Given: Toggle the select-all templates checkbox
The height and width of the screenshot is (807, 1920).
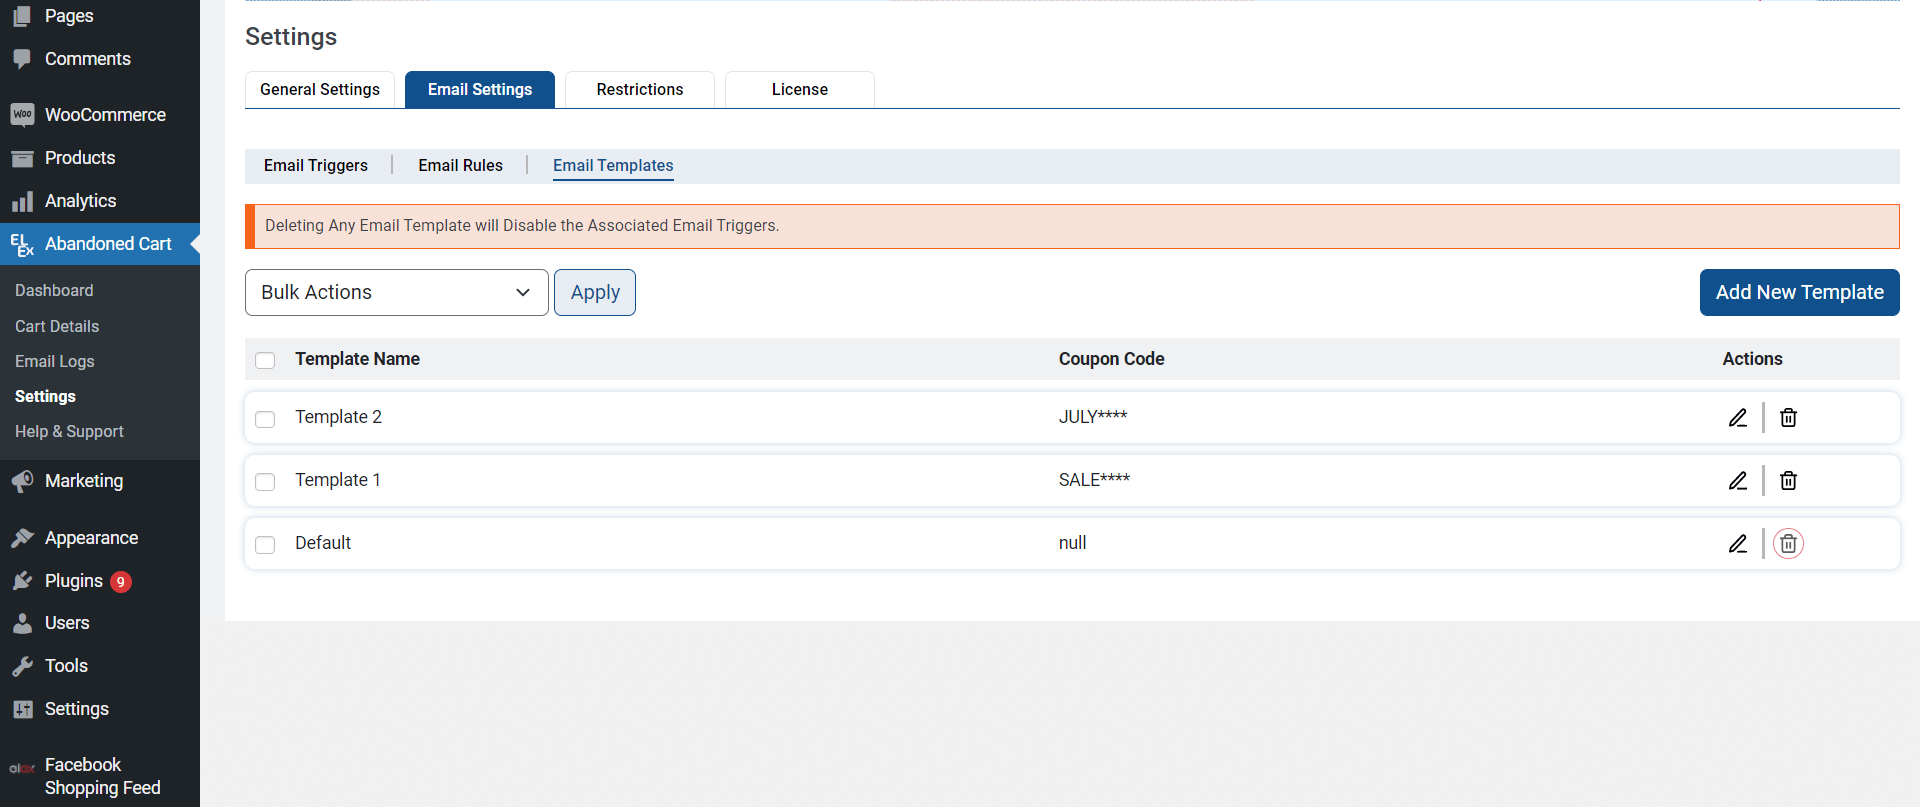Looking at the screenshot, I should coord(265,360).
